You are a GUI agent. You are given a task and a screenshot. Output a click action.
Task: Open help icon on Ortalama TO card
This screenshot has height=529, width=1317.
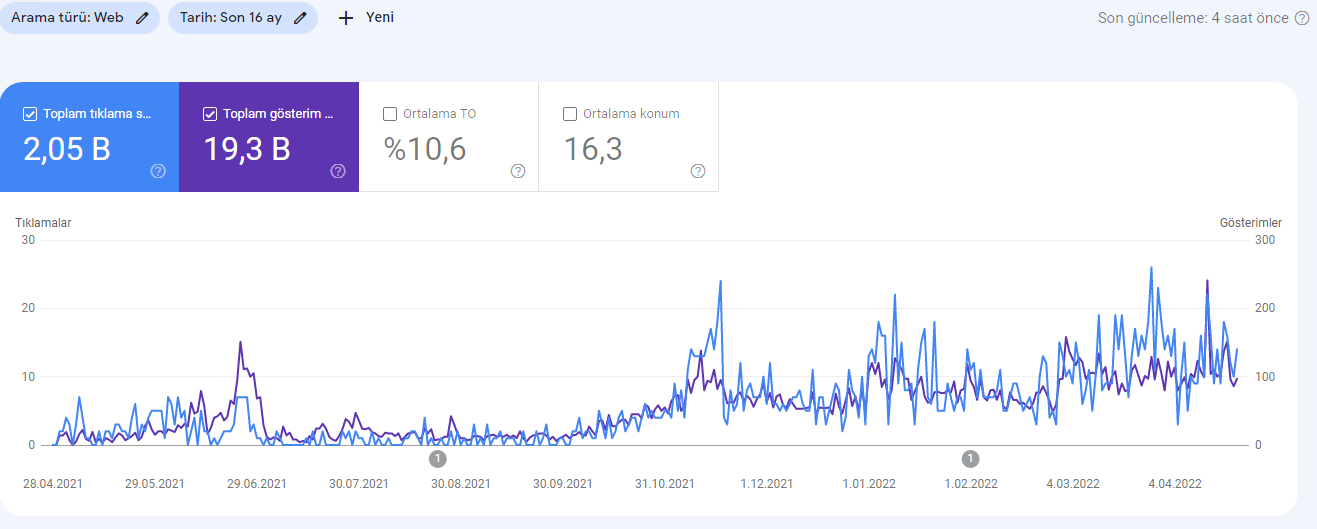point(518,171)
